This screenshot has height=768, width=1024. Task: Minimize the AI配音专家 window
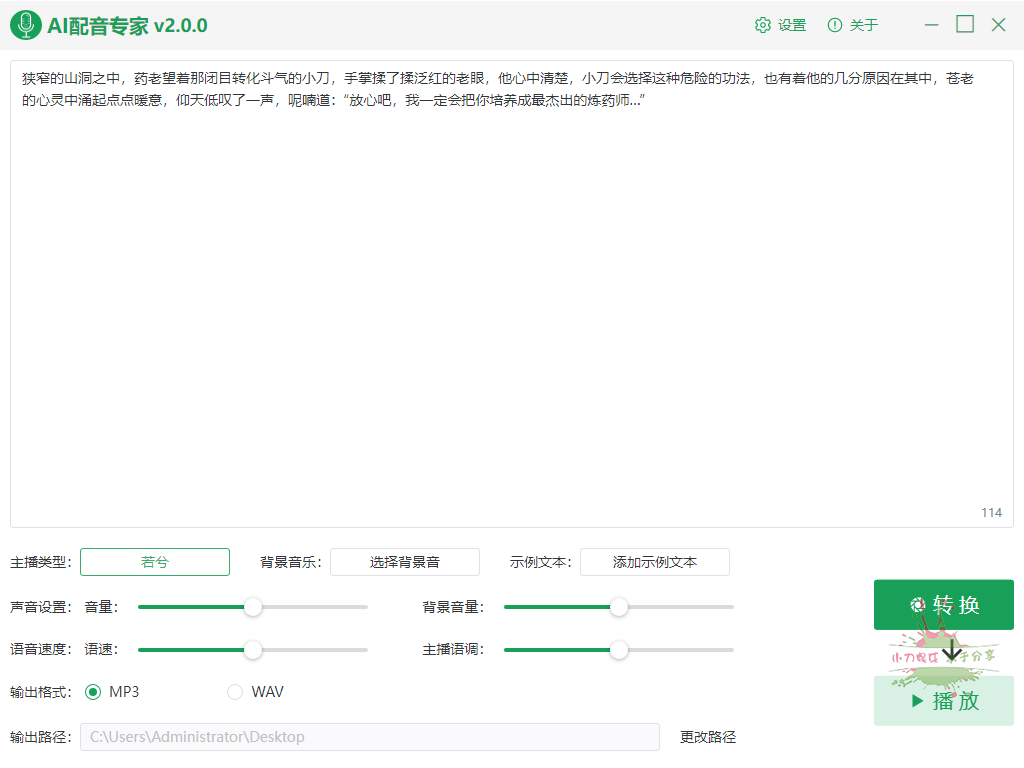(932, 25)
